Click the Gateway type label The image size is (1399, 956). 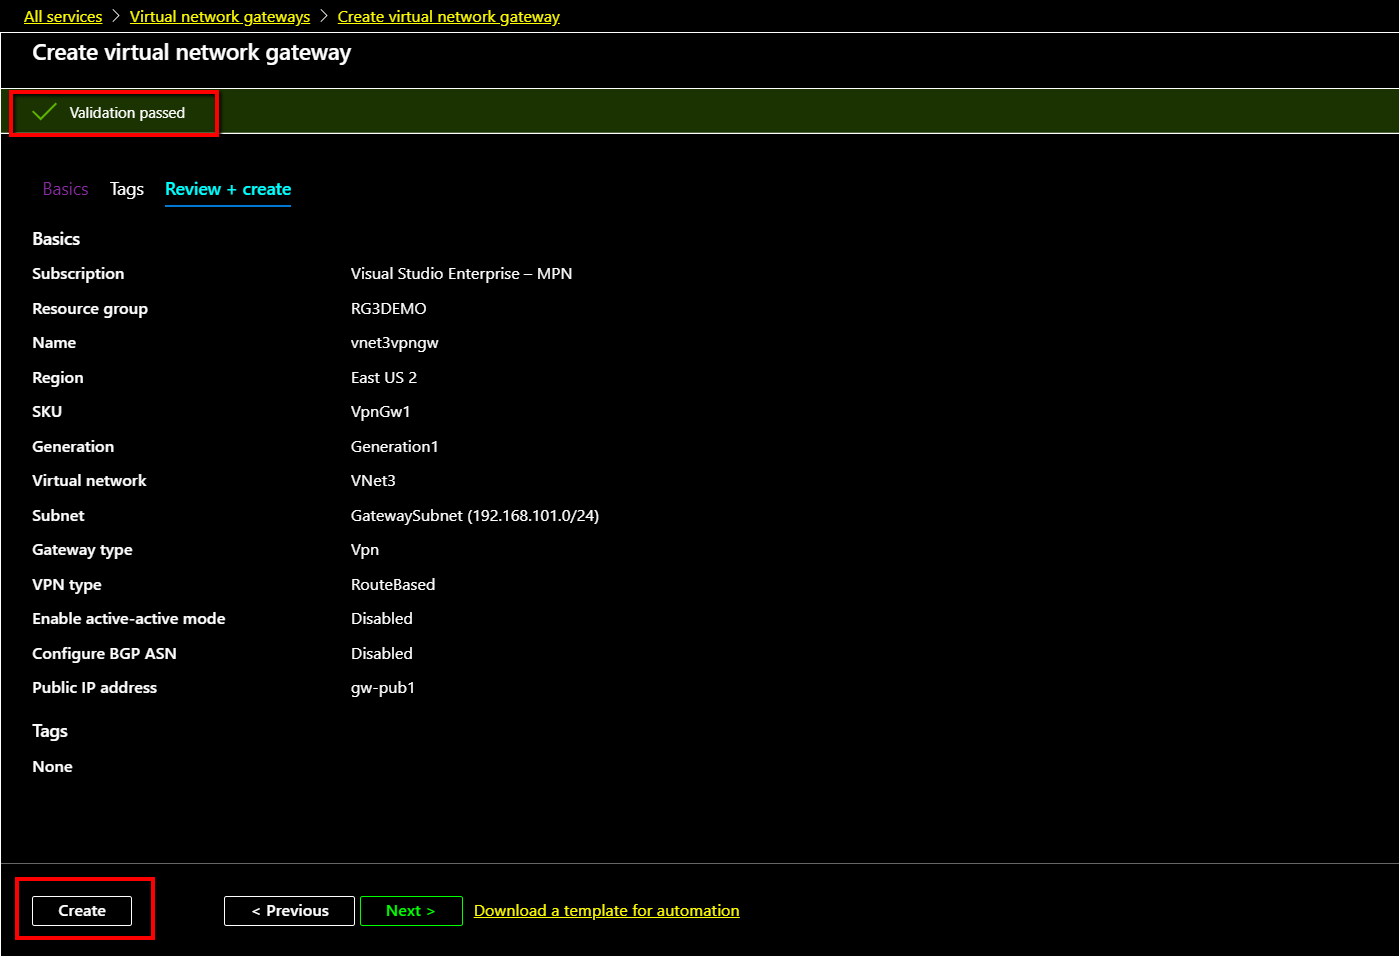82,550
